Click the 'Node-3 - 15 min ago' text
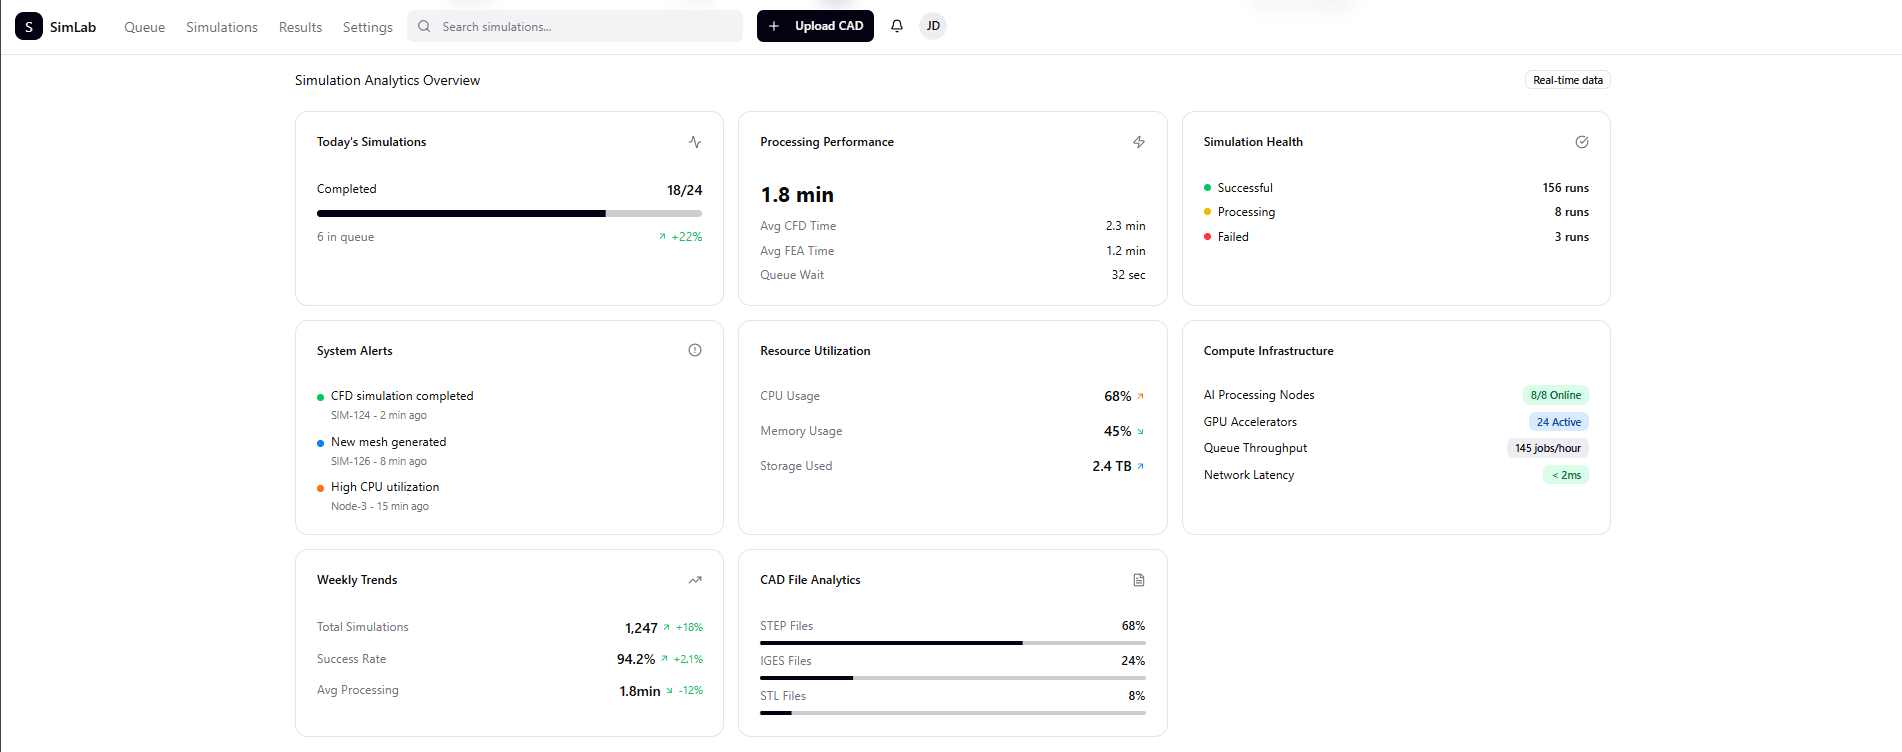This screenshot has width=1902, height=752. click(x=379, y=506)
